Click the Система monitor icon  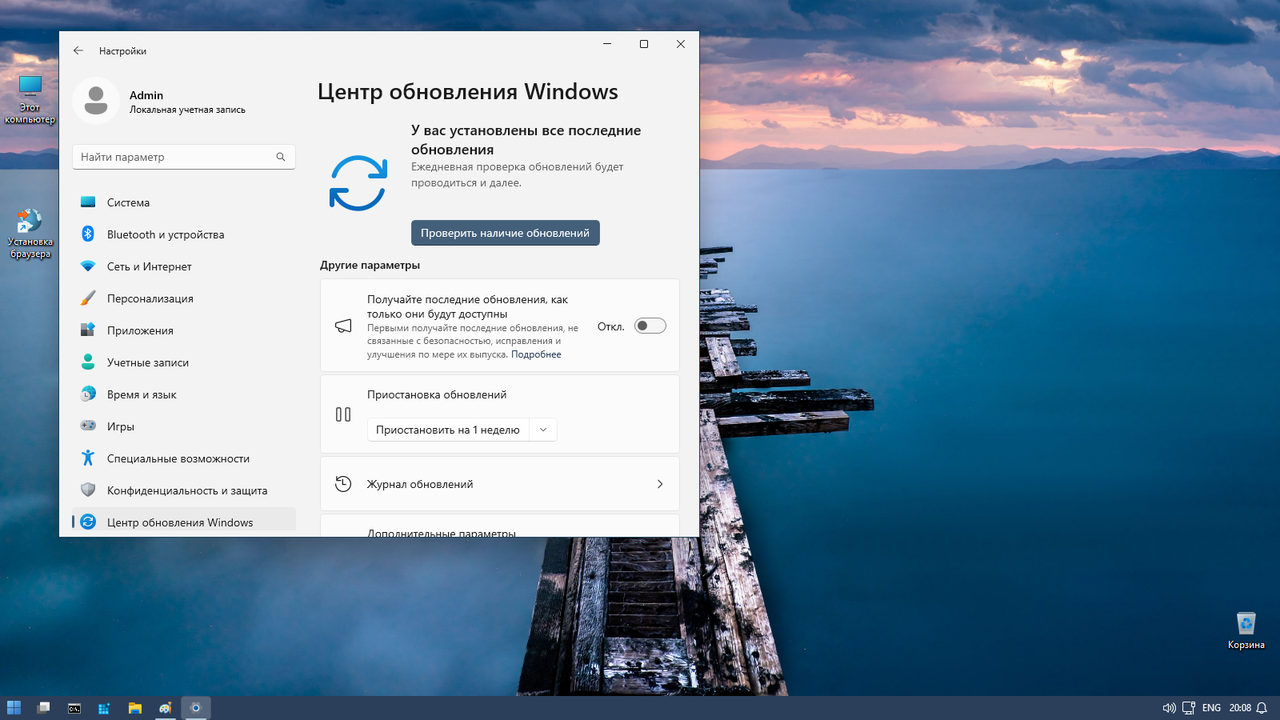88,202
